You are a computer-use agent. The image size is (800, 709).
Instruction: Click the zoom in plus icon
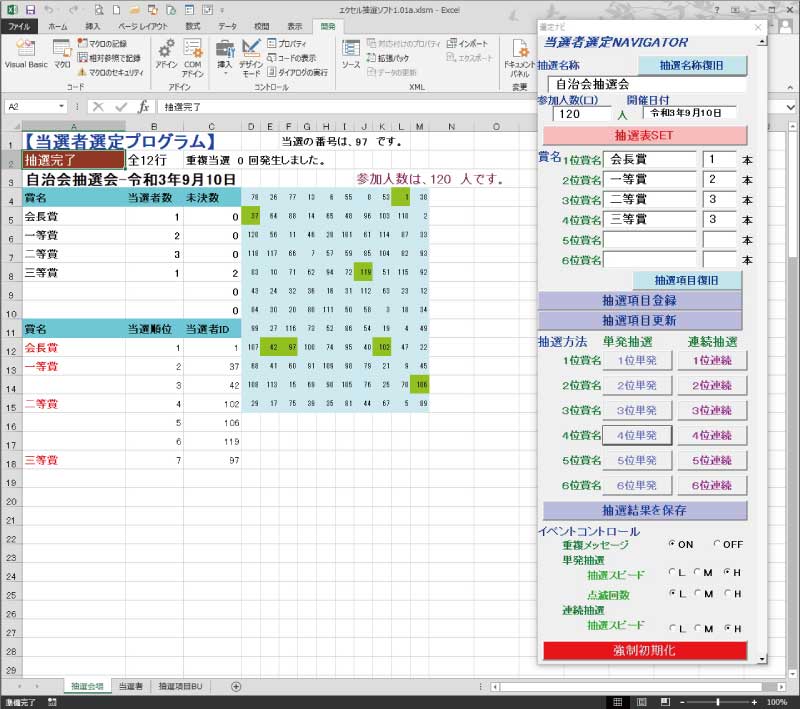tap(754, 702)
